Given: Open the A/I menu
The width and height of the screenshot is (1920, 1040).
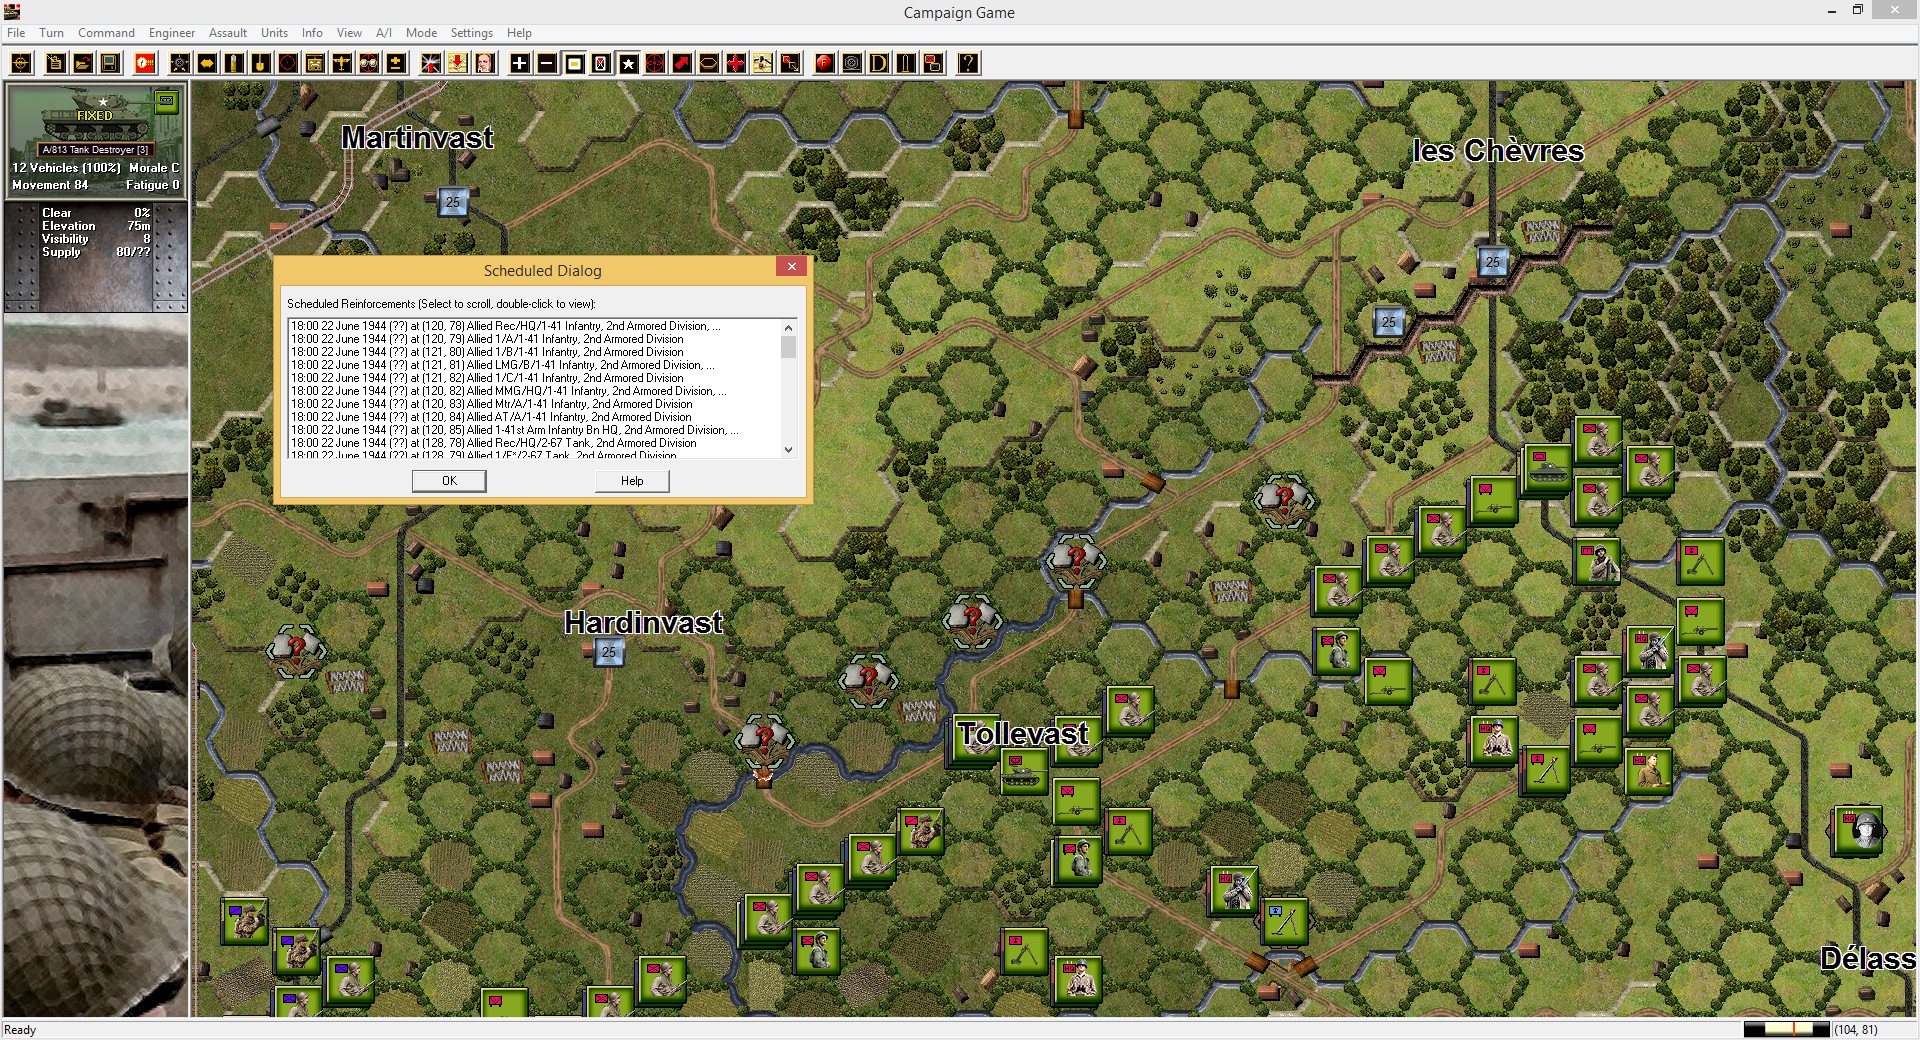Looking at the screenshot, I should [384, 33].
